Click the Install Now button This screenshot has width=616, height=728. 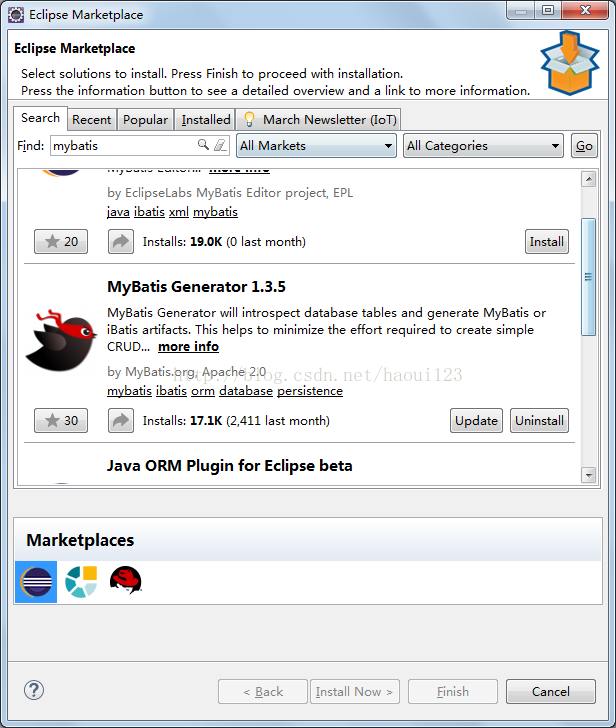355,692
